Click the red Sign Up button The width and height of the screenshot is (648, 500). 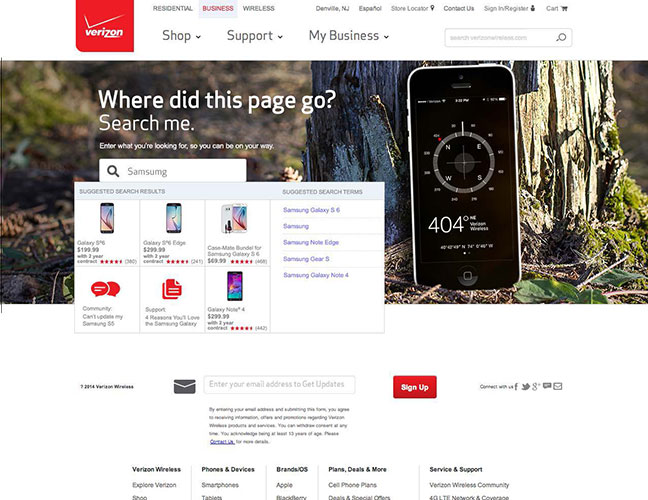[415, 387]
